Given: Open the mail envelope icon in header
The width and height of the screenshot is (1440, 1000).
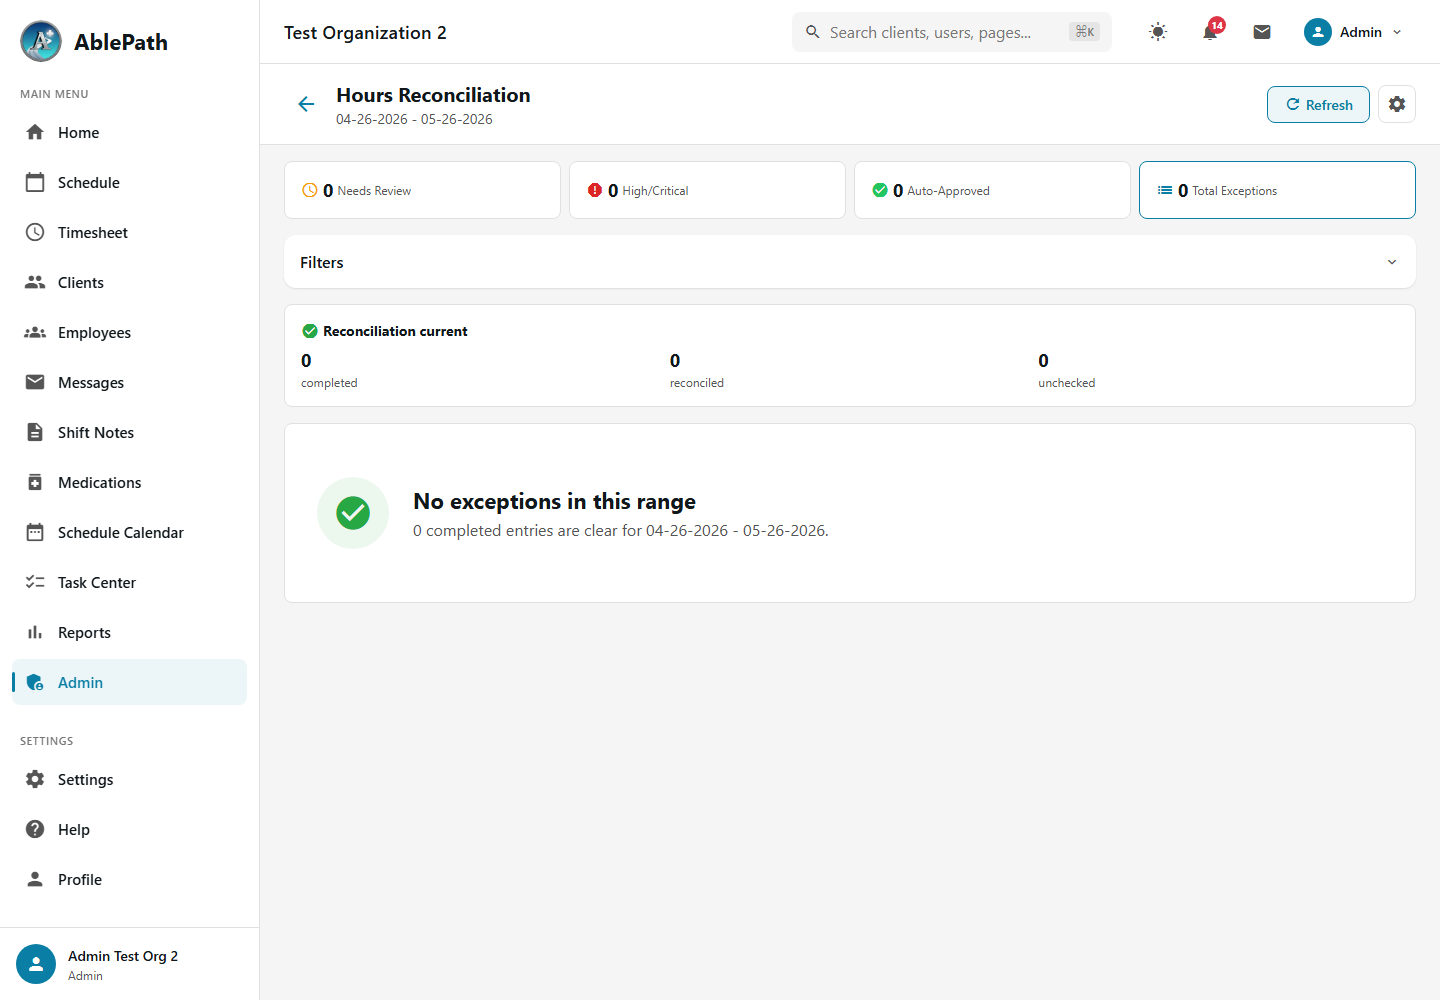Looking at the screenshot, I should (x=1262, y=32).
